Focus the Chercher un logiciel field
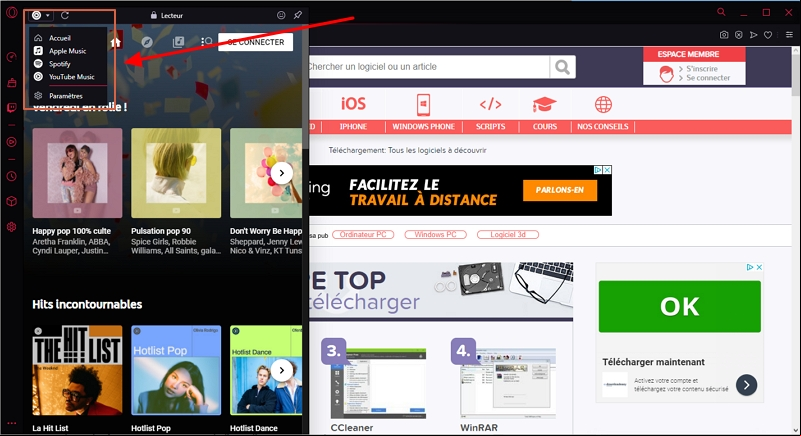 [x=429, y=67]
